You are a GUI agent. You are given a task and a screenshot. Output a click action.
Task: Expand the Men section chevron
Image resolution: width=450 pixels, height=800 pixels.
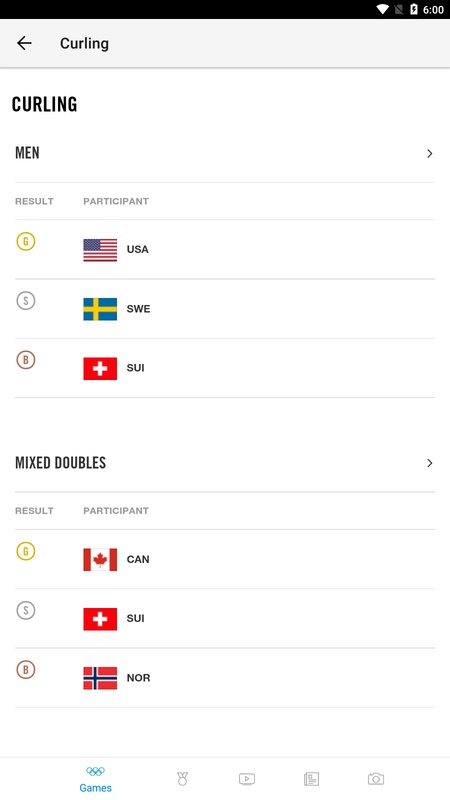click(x=430, y=154)
